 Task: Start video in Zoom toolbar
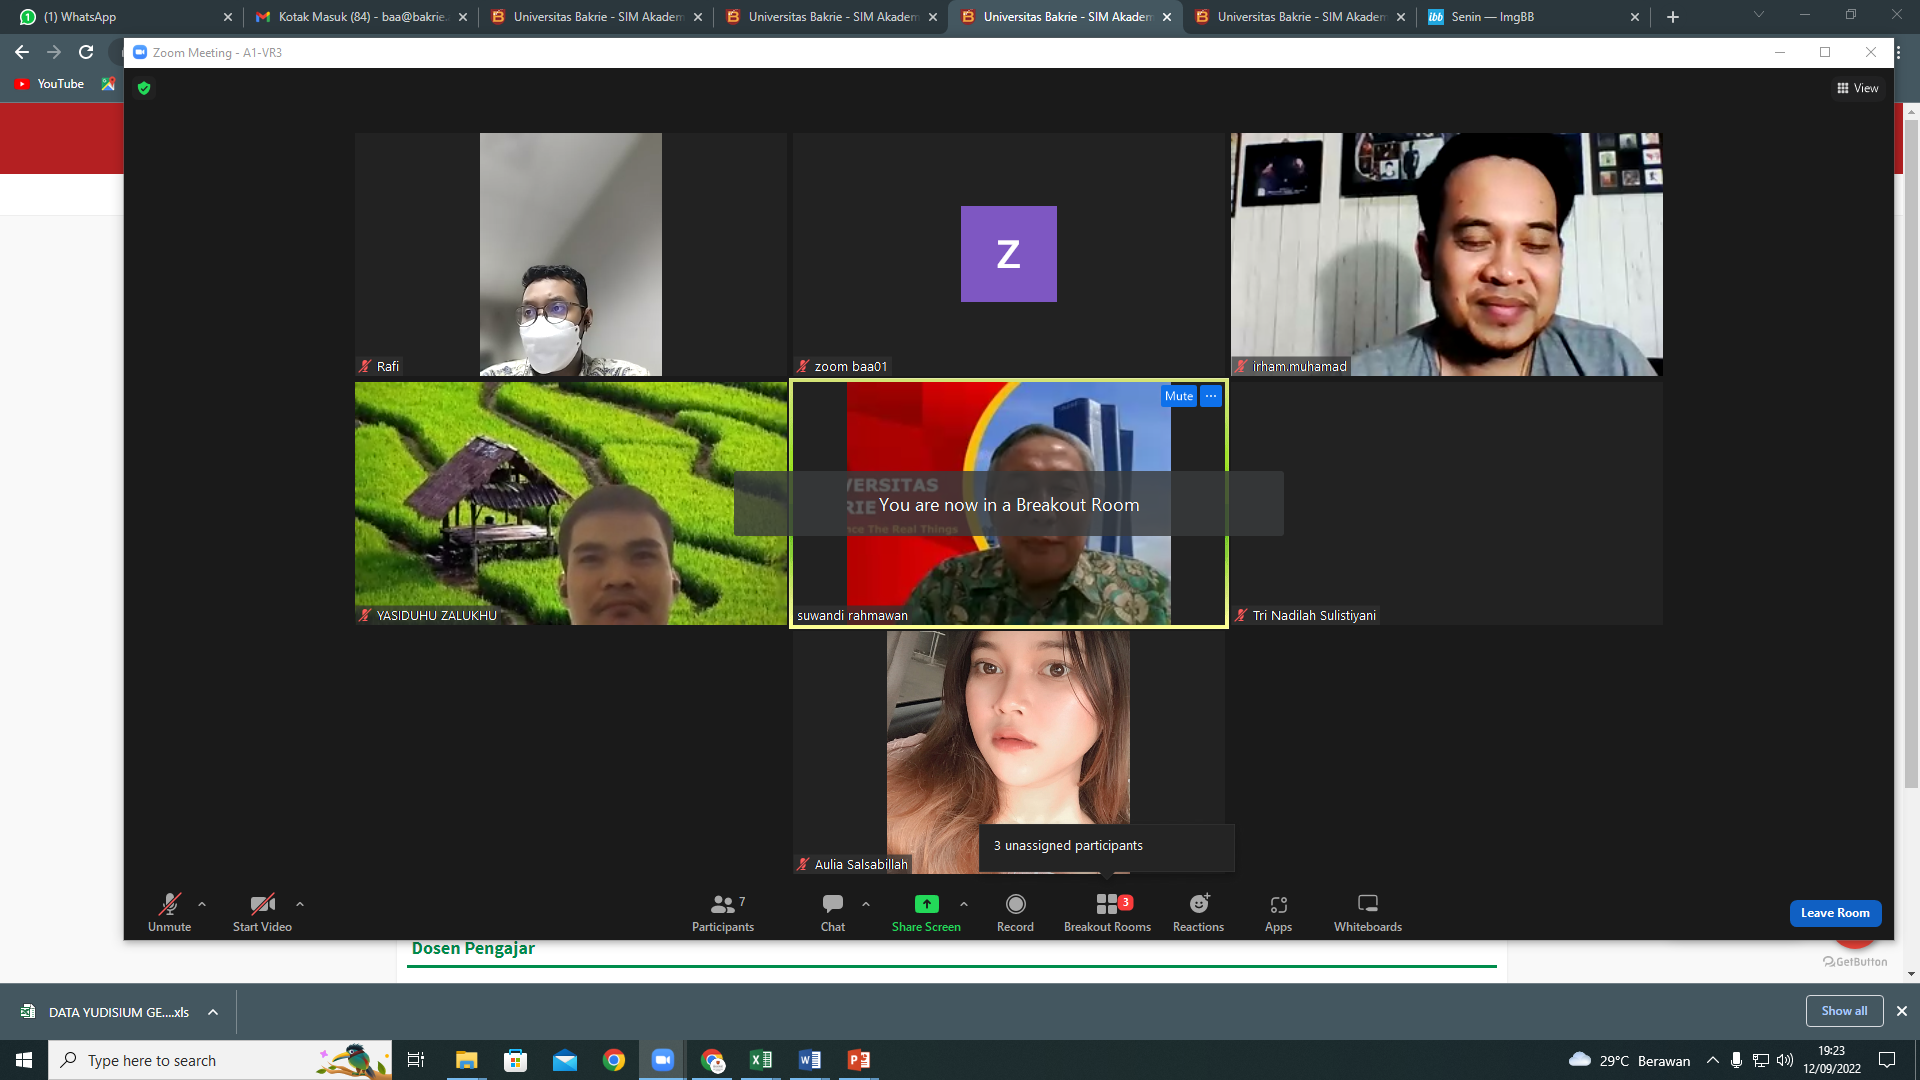262,912
